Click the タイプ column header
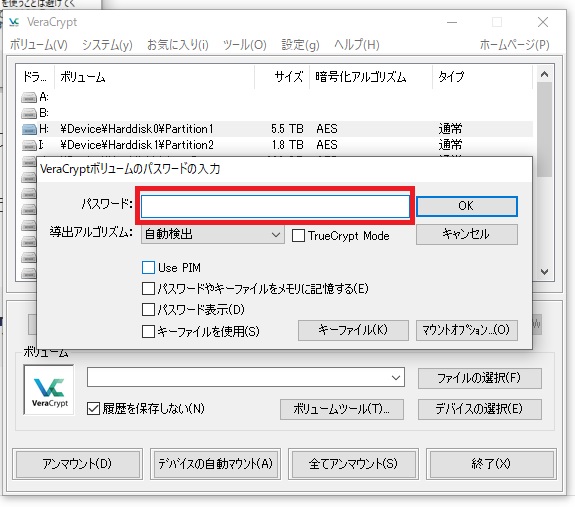575x507 pixels. pos(482,77)
